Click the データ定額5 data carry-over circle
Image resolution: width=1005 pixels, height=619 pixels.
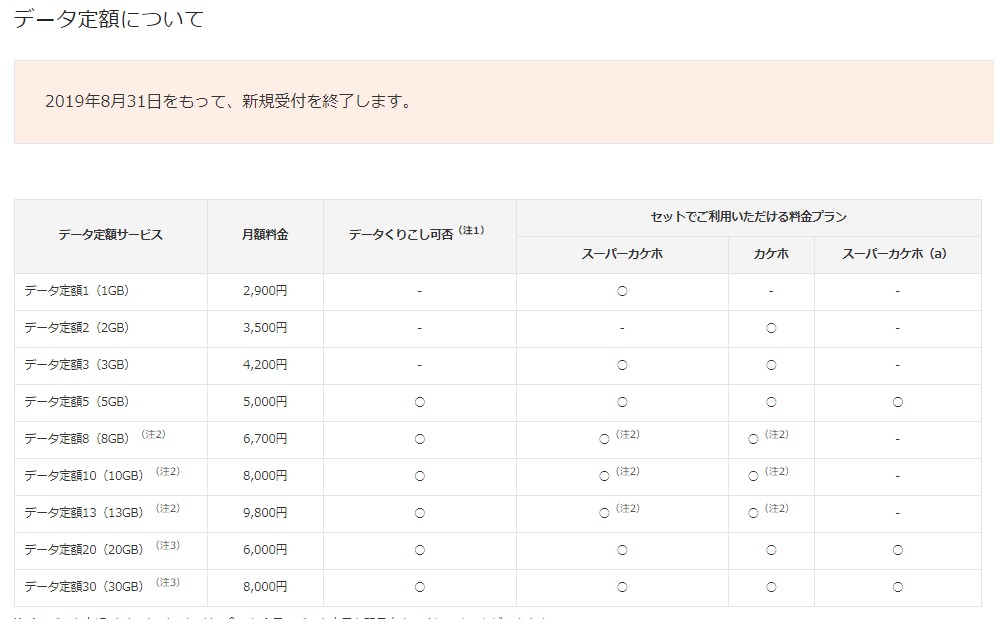[419, 402]
